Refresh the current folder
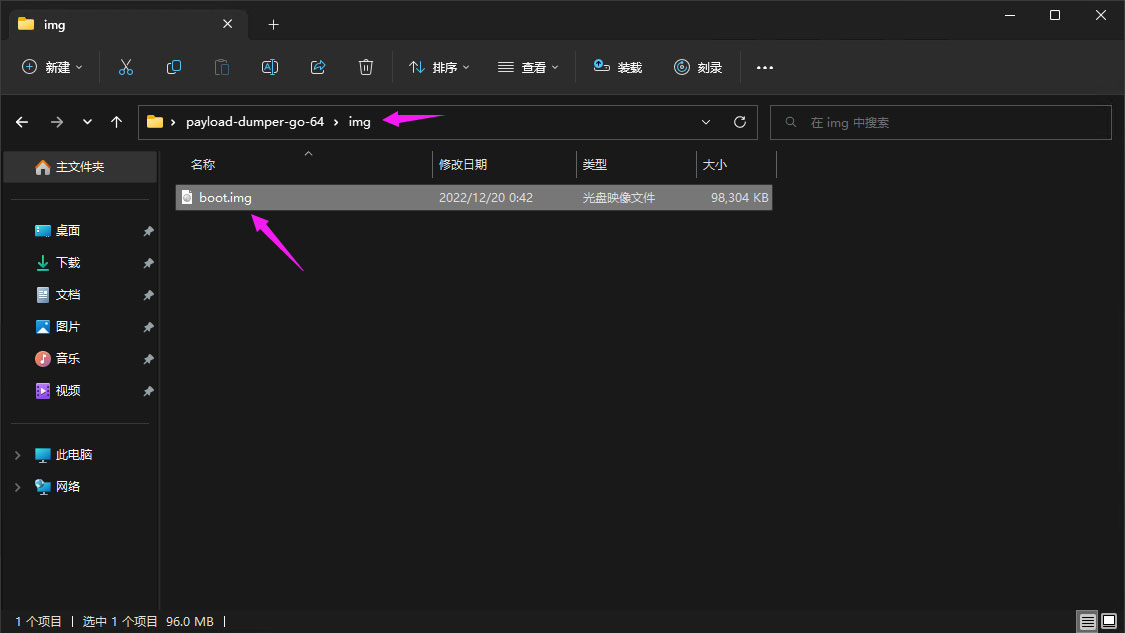1125x633 pixels. 740,122
